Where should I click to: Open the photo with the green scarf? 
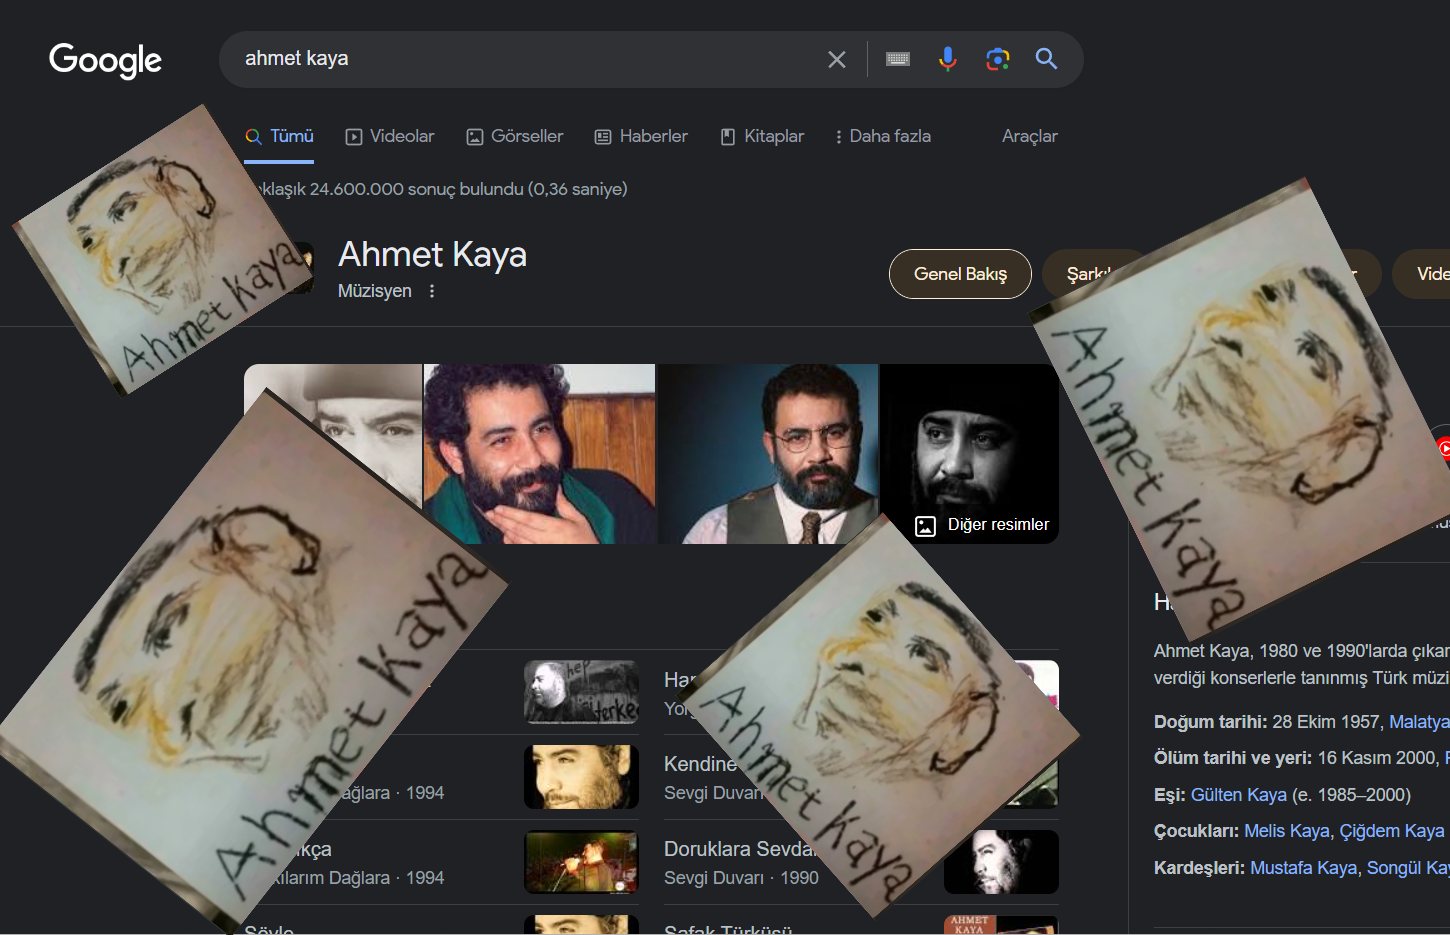click(x=539, y=454)
